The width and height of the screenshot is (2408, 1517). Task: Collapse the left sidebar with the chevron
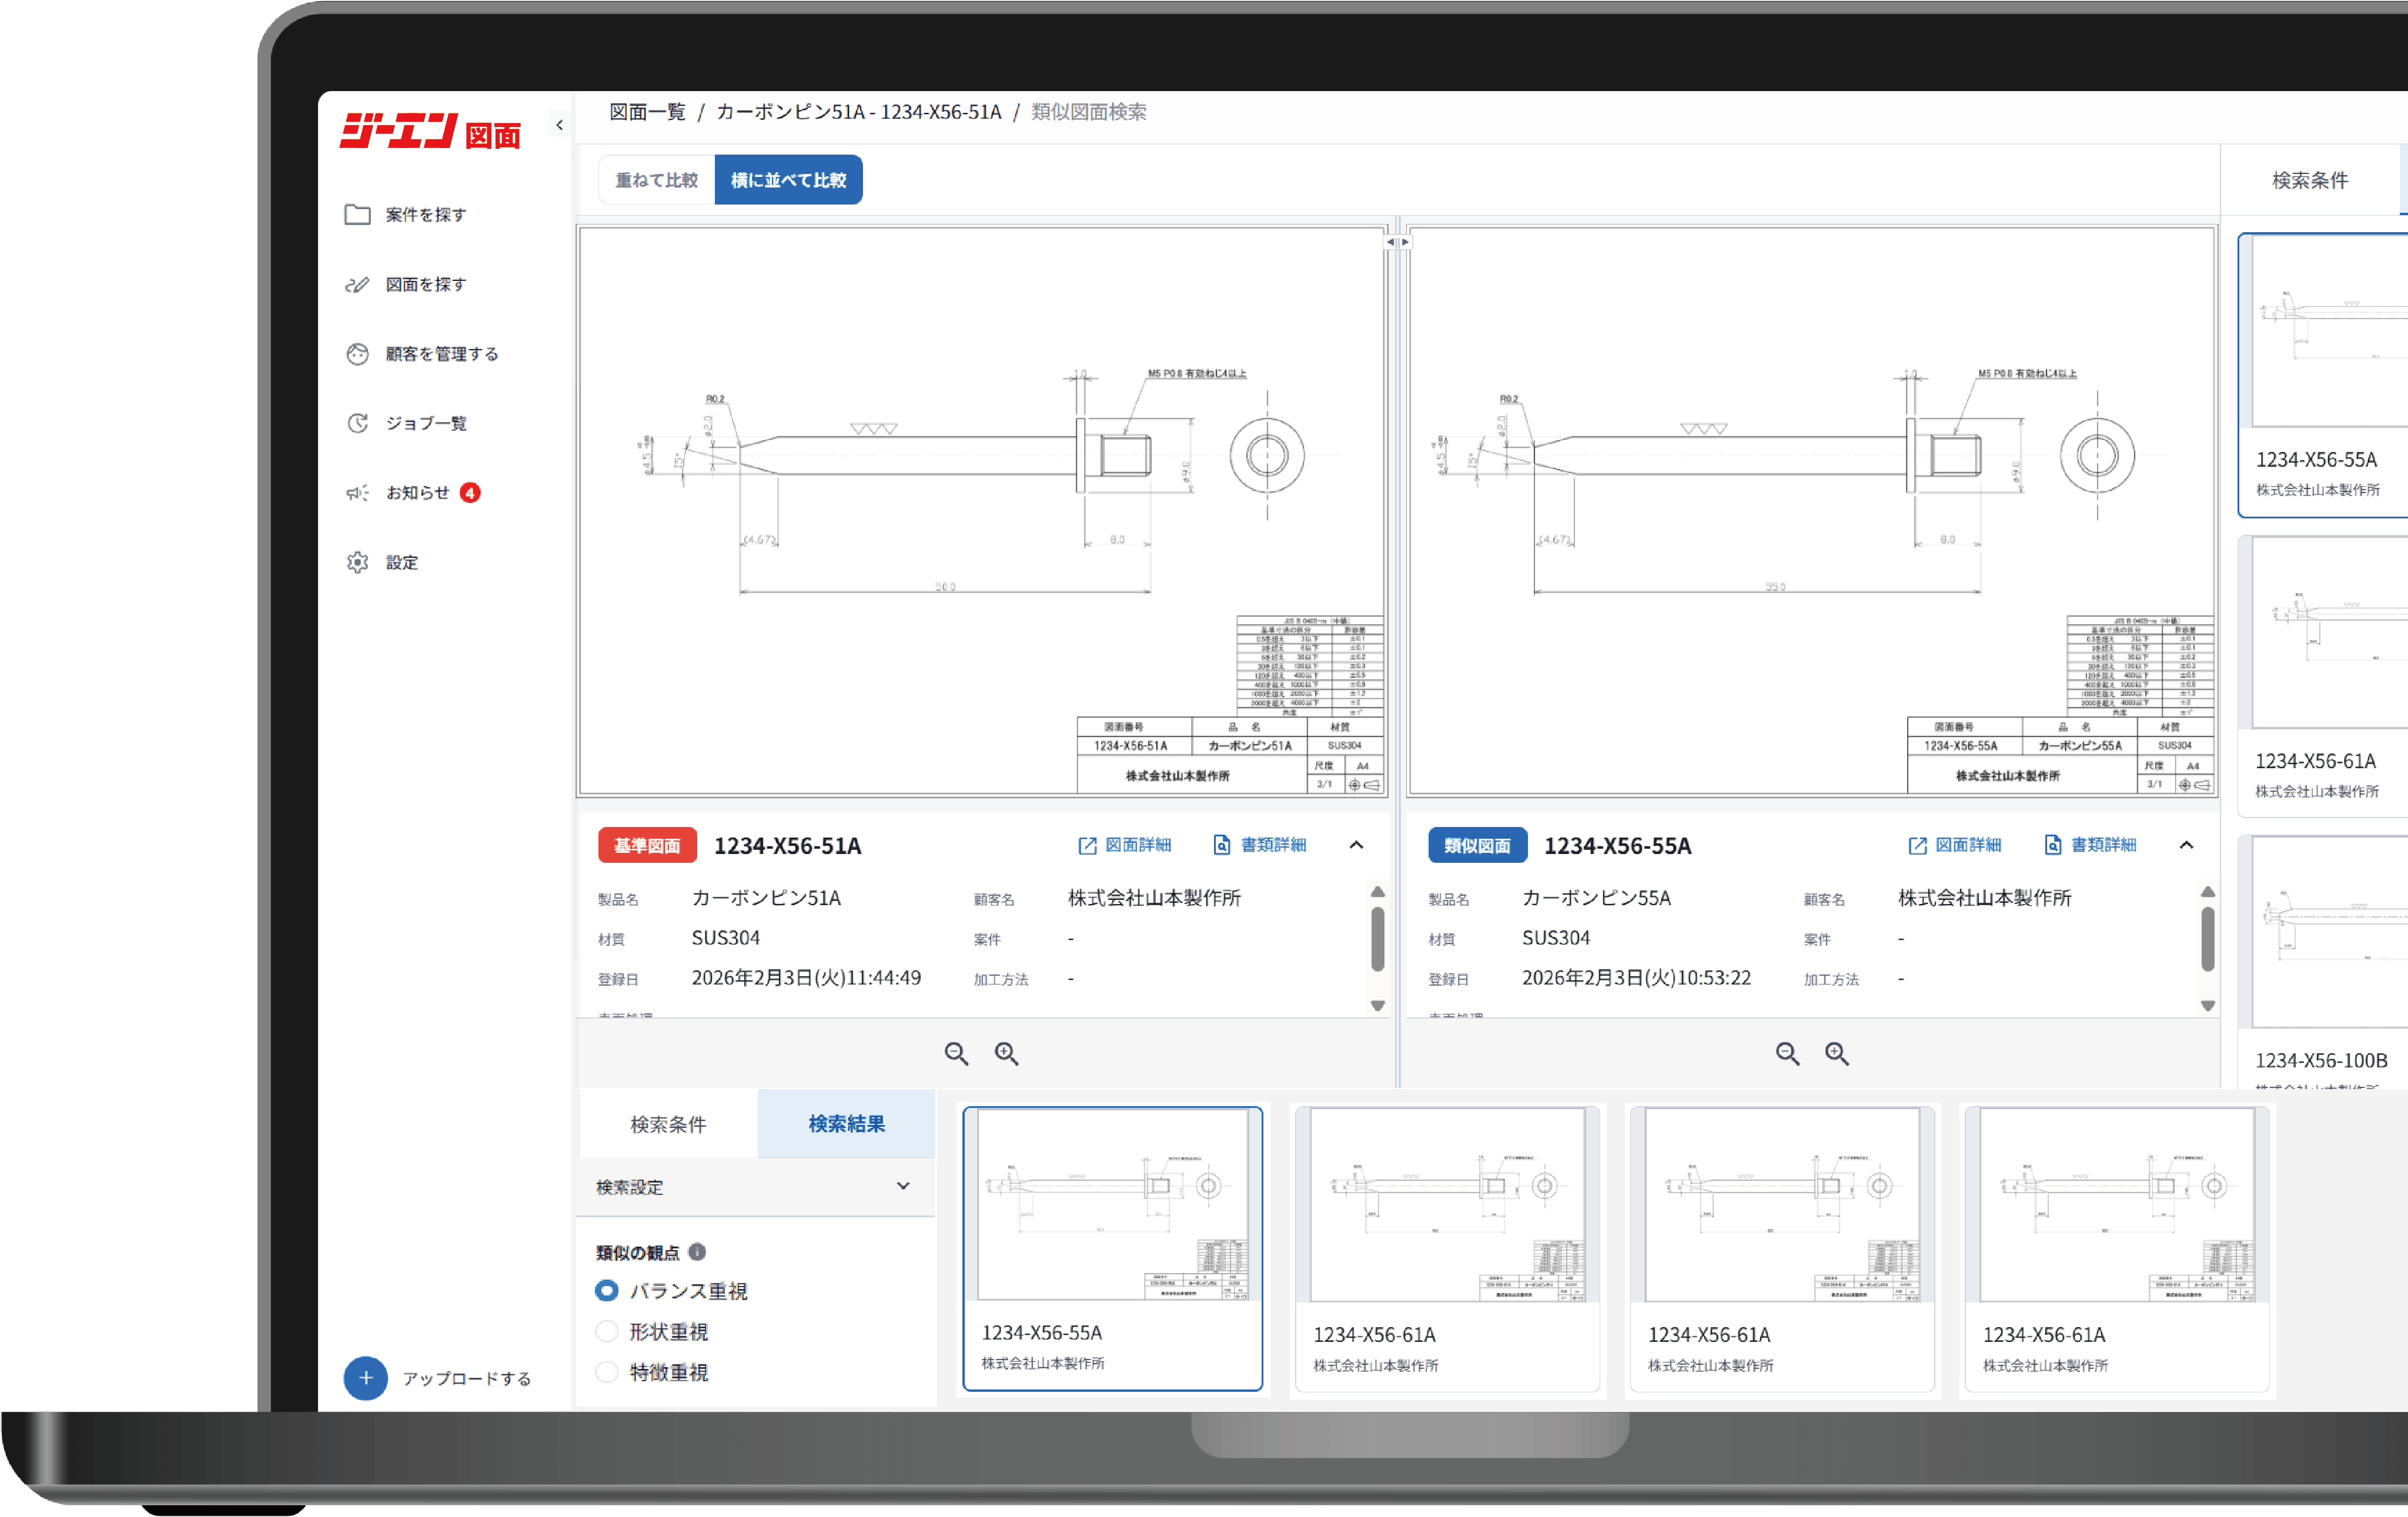click(559, 125)
